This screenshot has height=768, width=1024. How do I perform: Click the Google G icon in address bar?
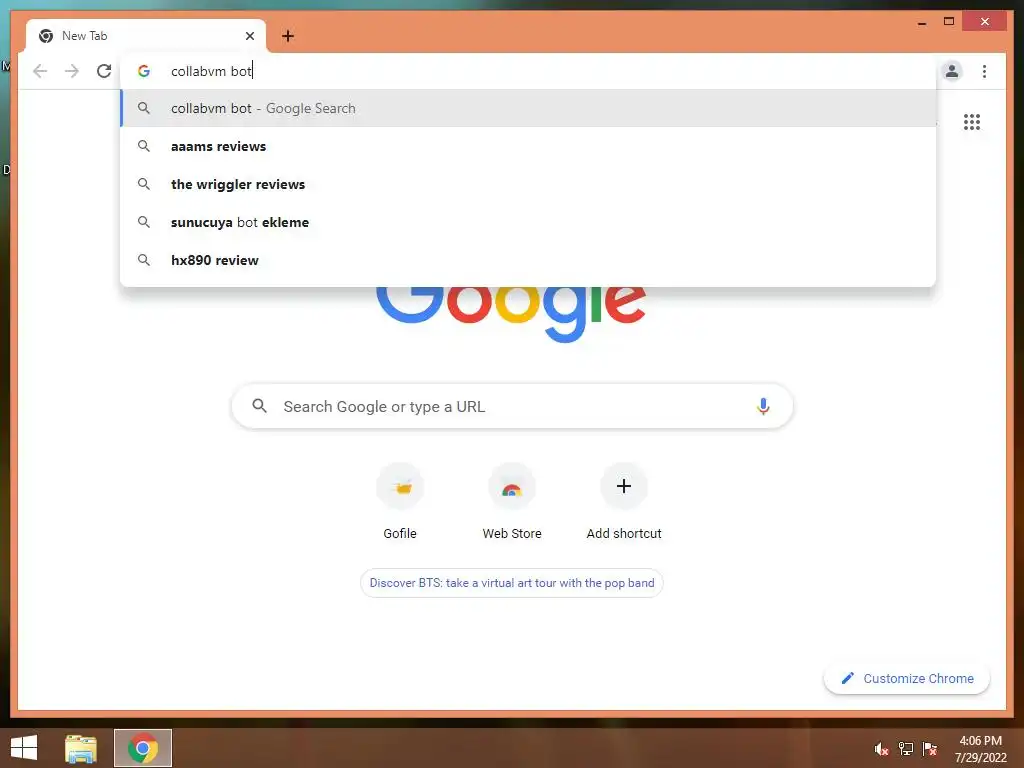tap(144, 71)
